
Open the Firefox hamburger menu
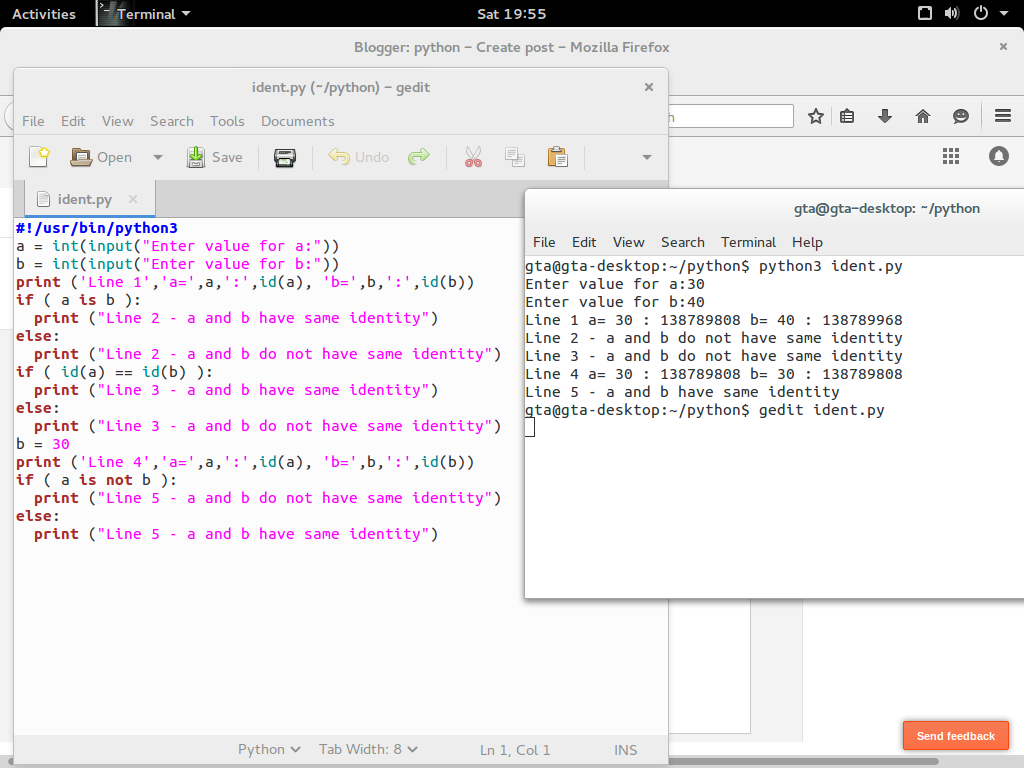click(1003, 116)
